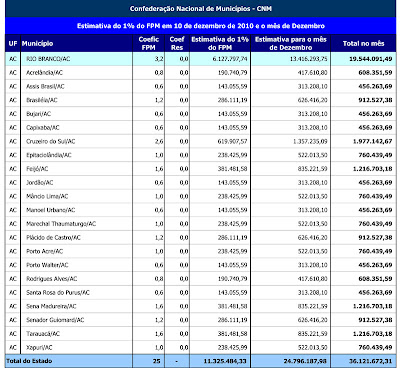Screen dimensions: 400x368
Task: Click the state total 11.325.484,33
Action: click(226, 361)
